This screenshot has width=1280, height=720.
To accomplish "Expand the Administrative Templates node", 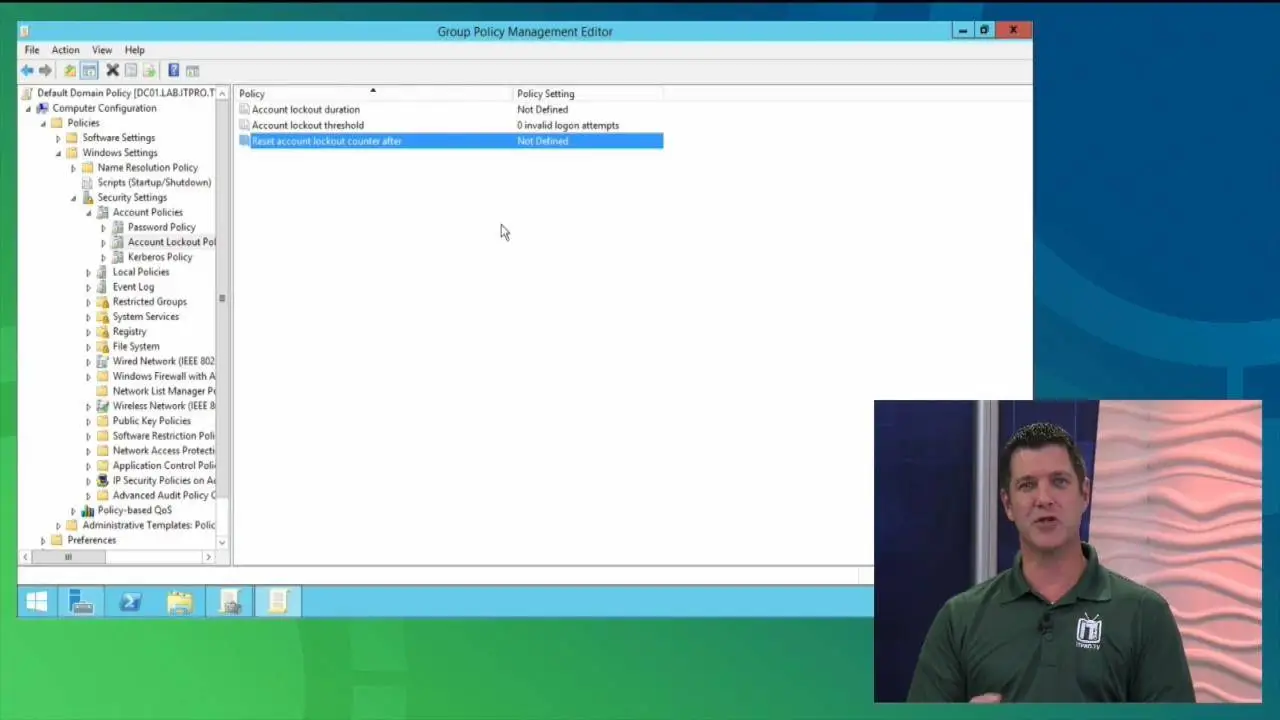I will (x=58, y=525).
